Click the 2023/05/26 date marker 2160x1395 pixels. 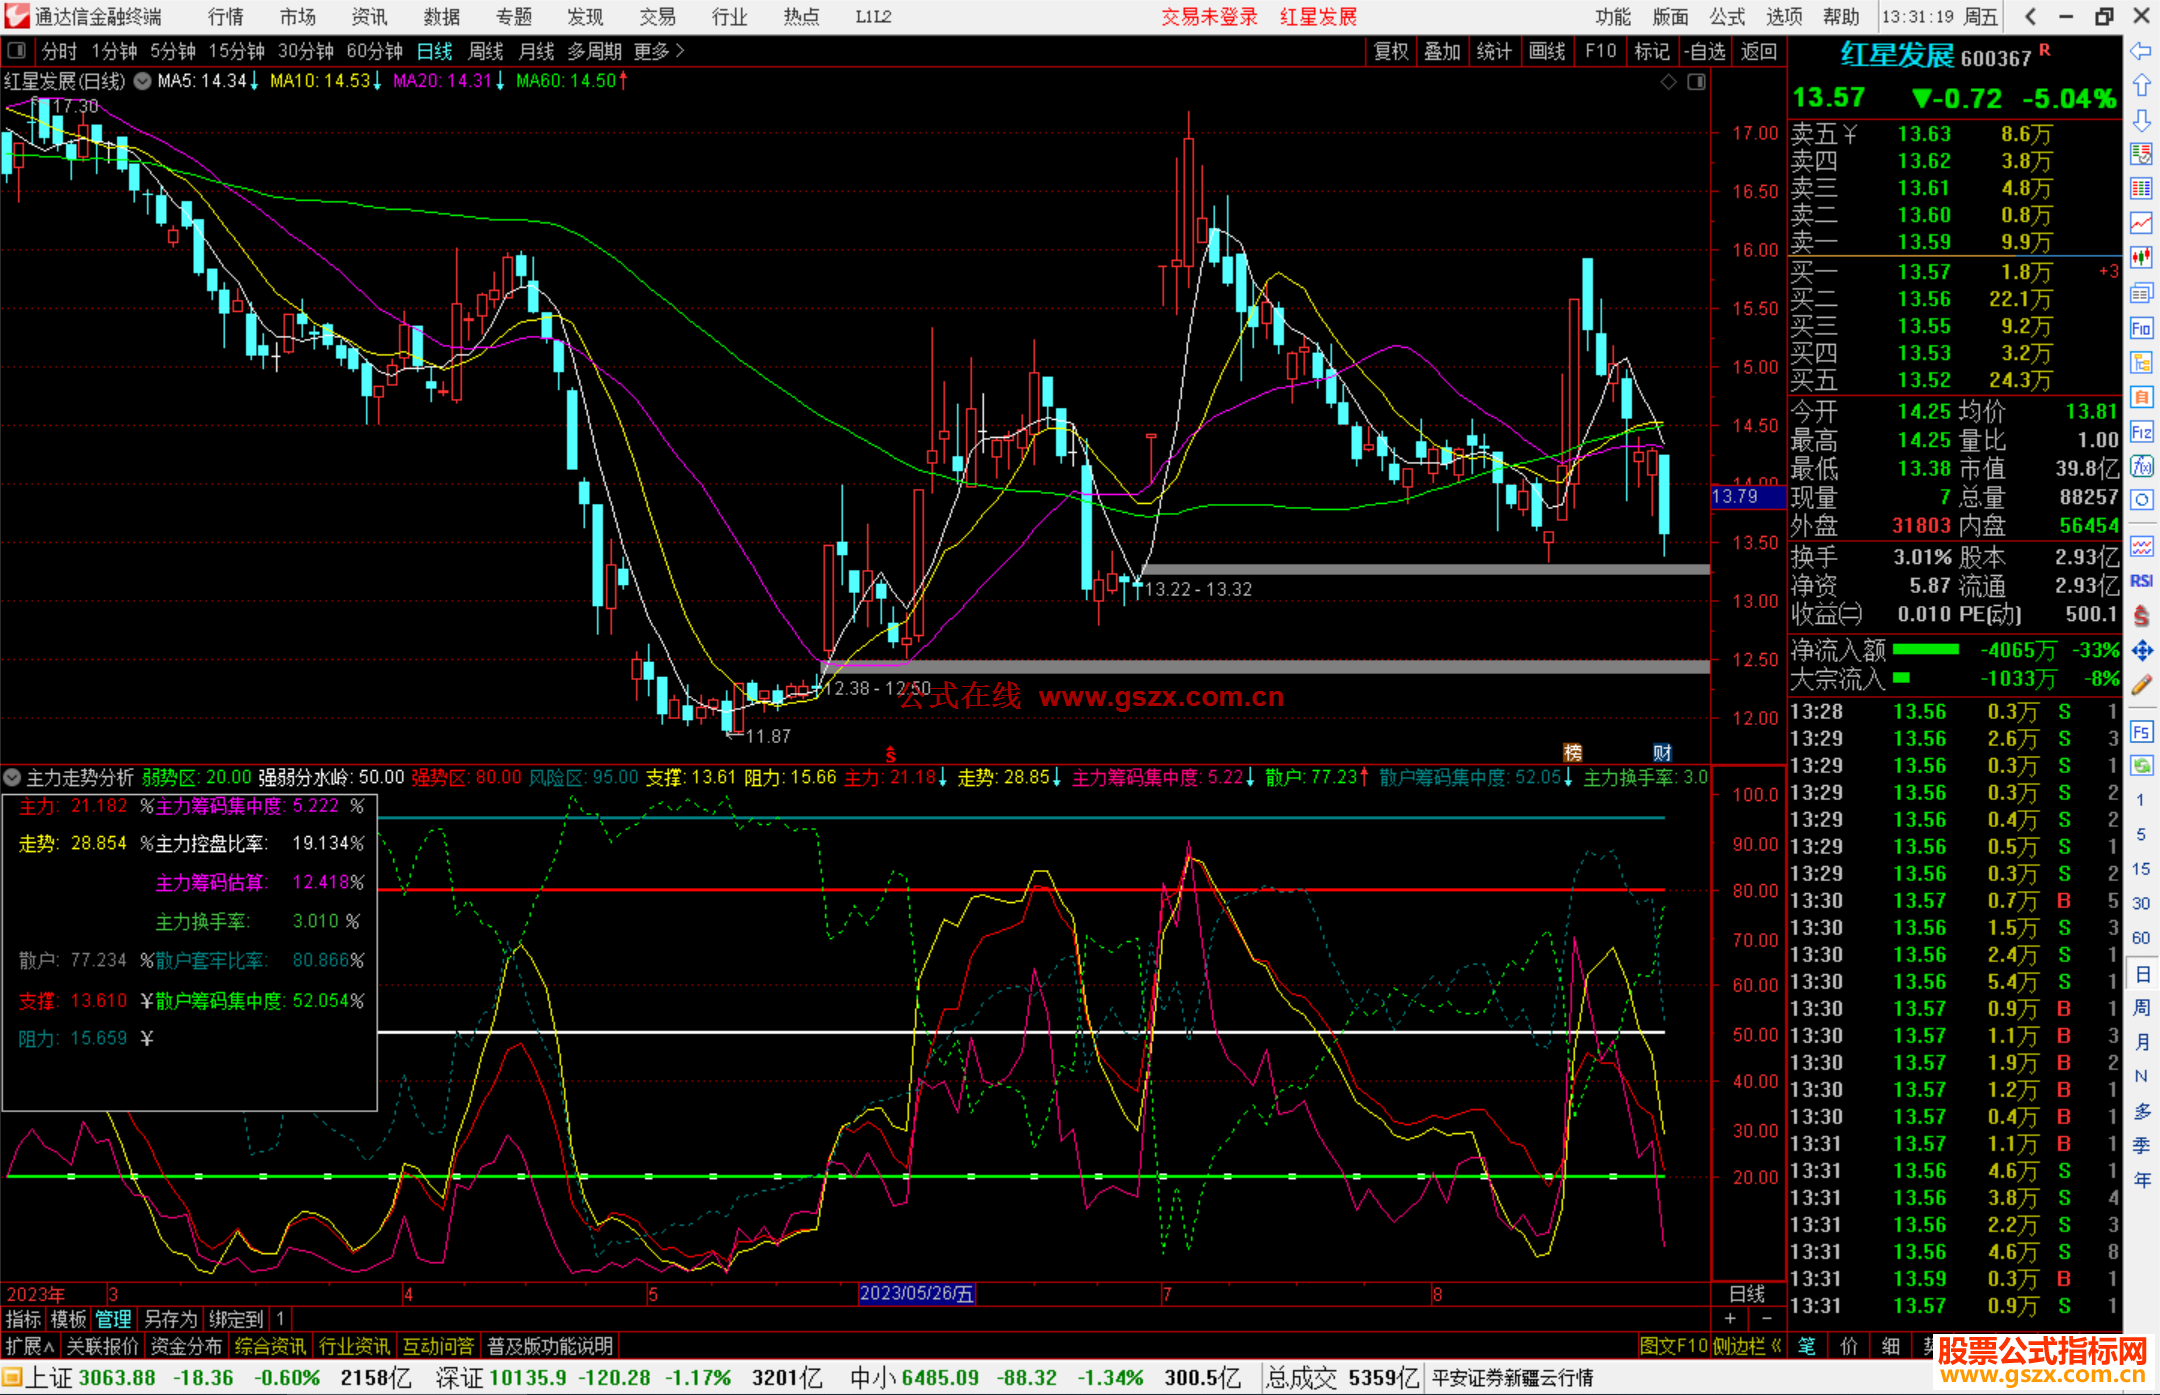point(916,1293)
